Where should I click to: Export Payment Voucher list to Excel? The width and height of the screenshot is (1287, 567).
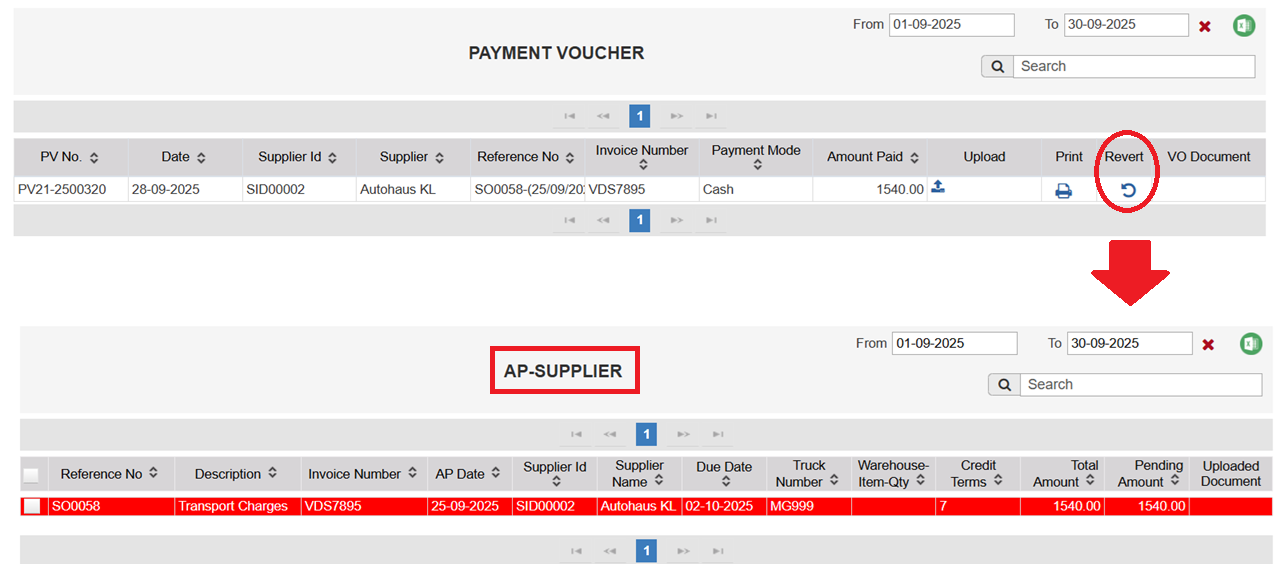(1244, 25)
